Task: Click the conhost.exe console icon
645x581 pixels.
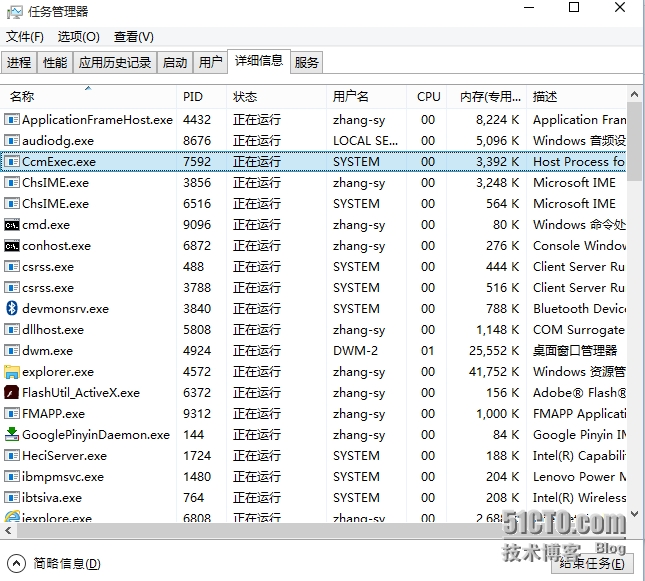Action: tap(12, 246)
